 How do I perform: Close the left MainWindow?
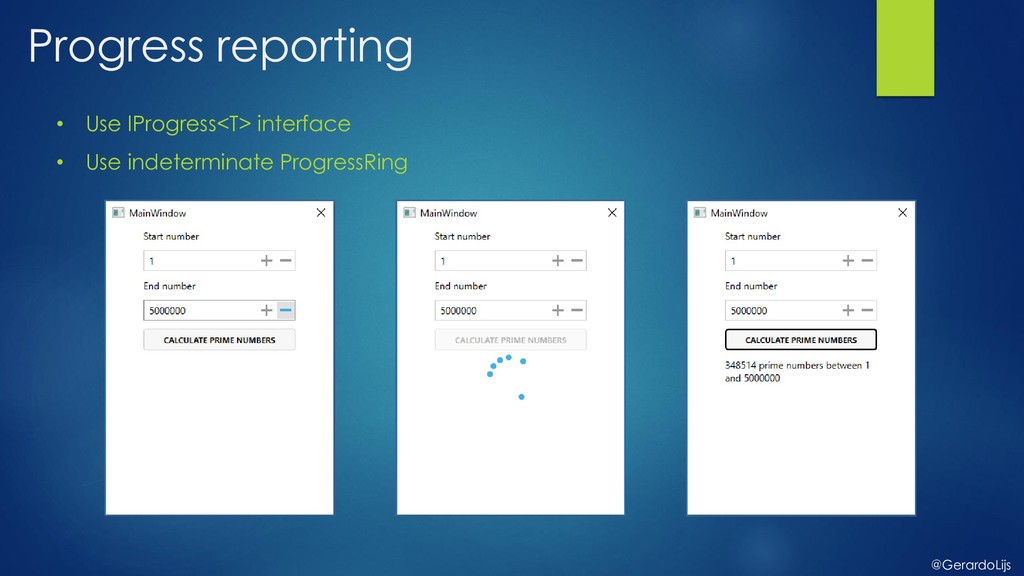pyautogui.click(x=321, y=212)
